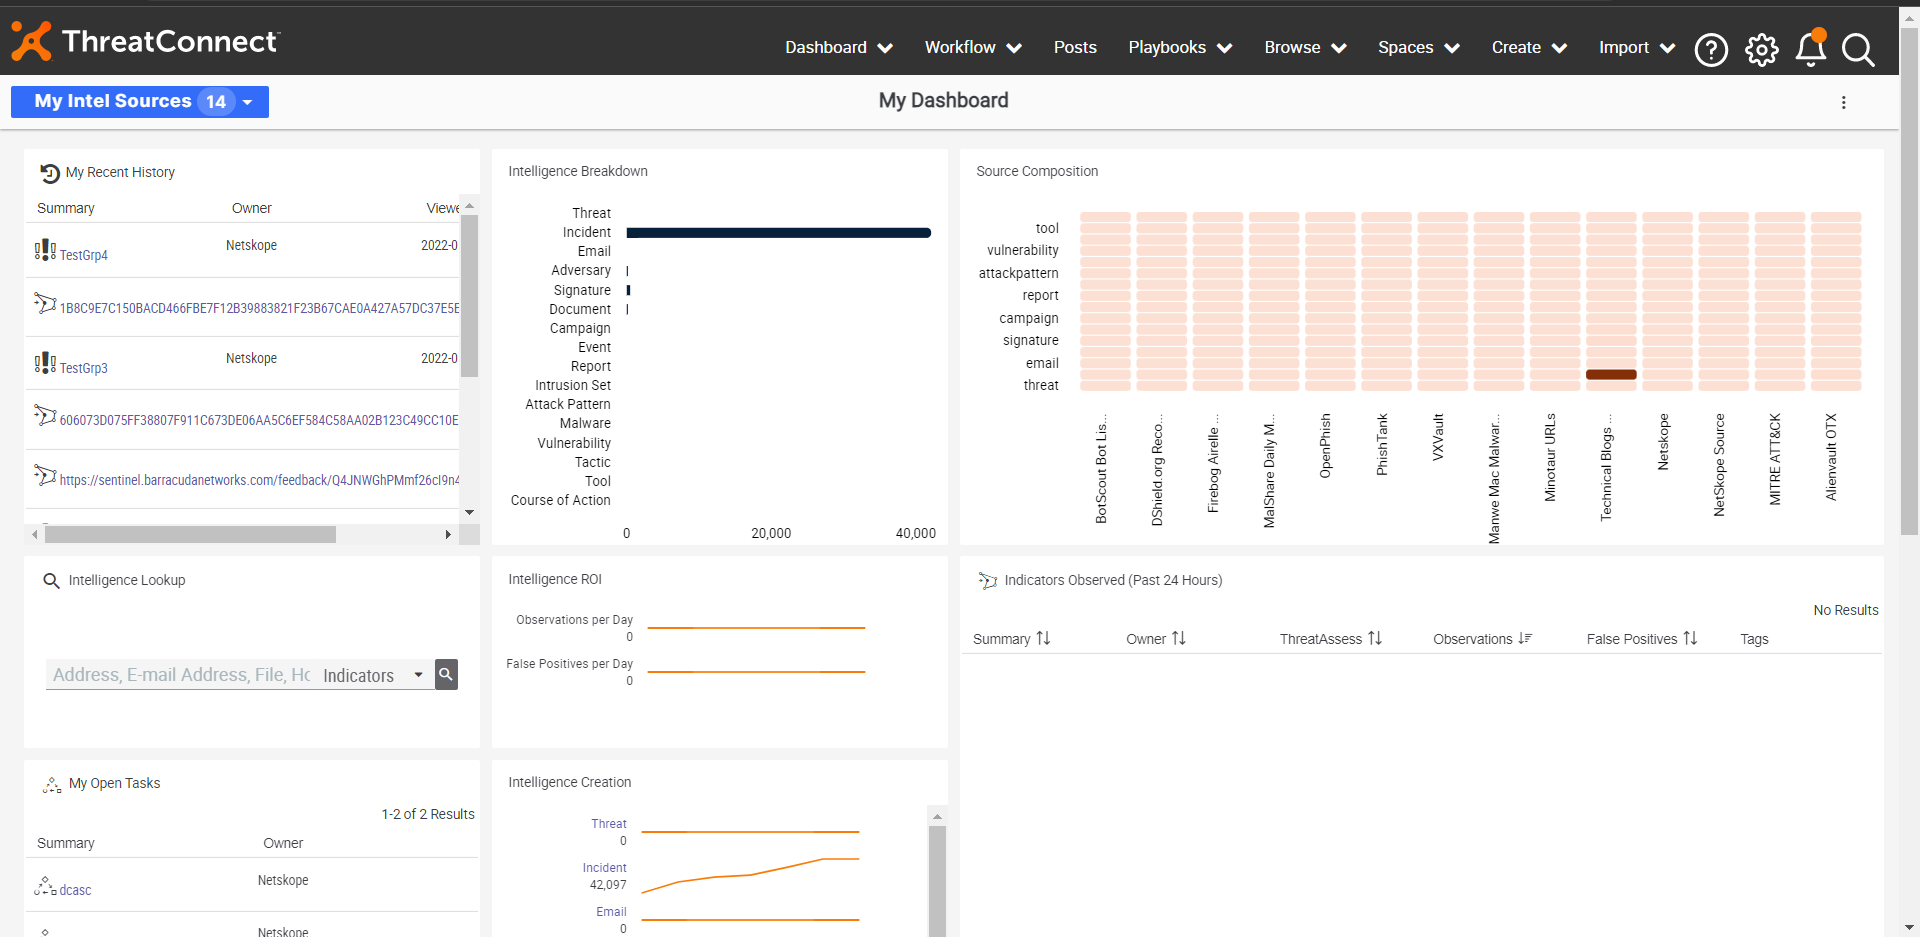
Task: Open the 606073D075FF38807 hash link
Action: pyautogui.click(x=259, y=421)
